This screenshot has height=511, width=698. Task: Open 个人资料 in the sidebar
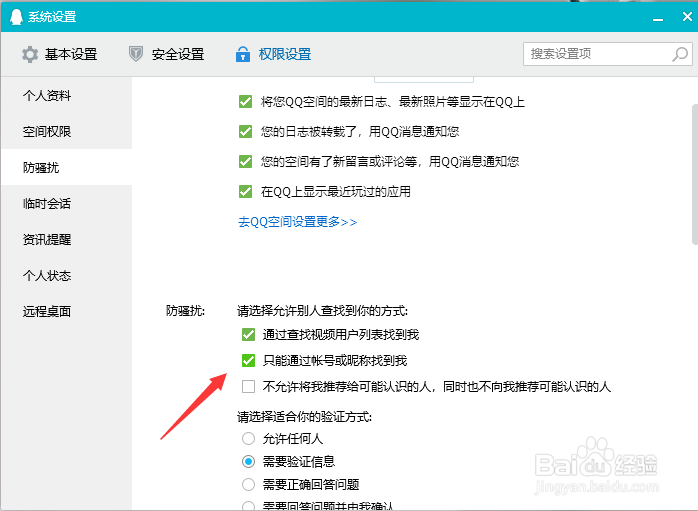(66, 95)
